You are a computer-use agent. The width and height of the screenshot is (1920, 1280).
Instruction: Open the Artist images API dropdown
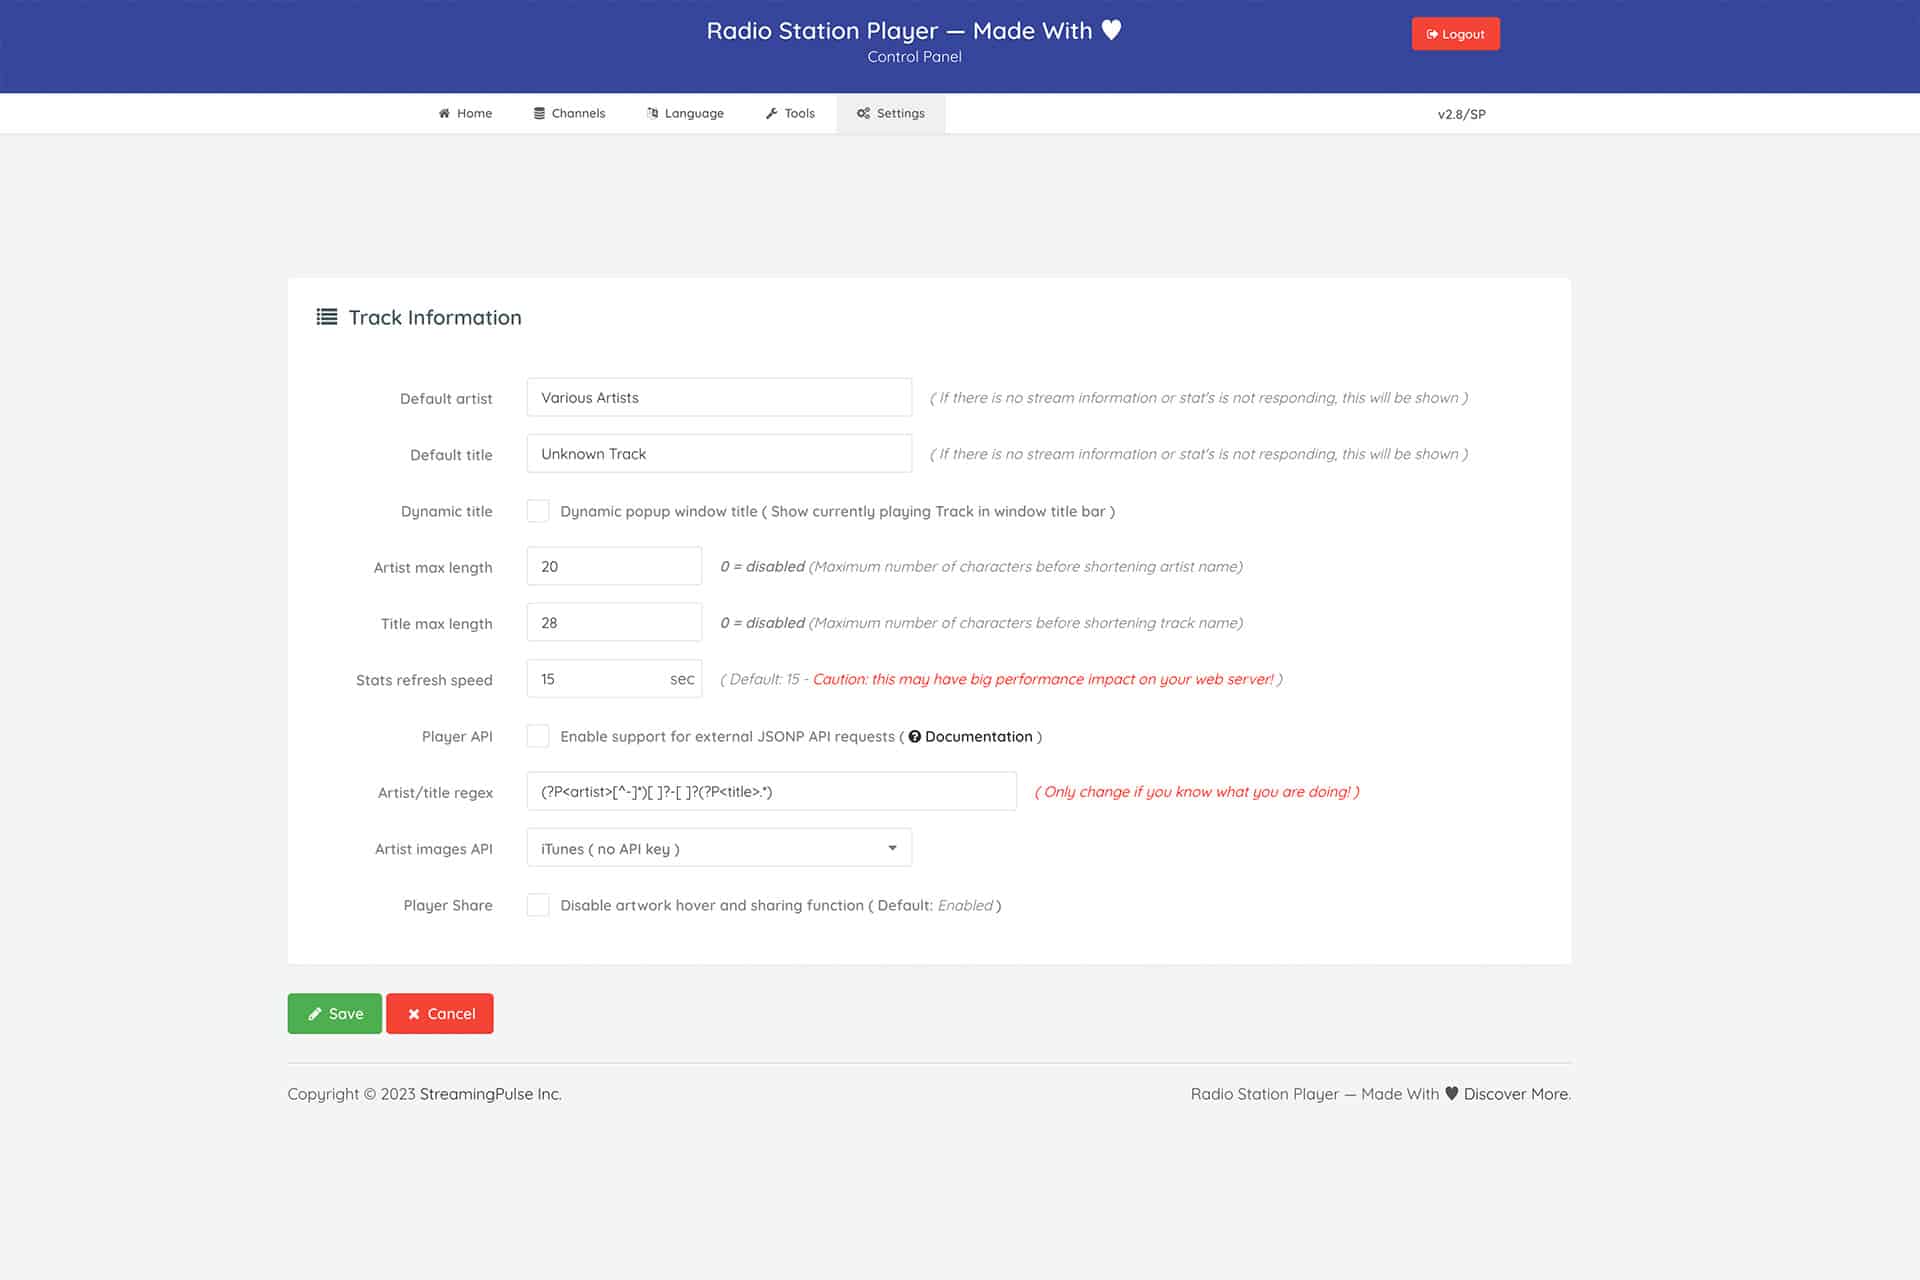point(719,848)
